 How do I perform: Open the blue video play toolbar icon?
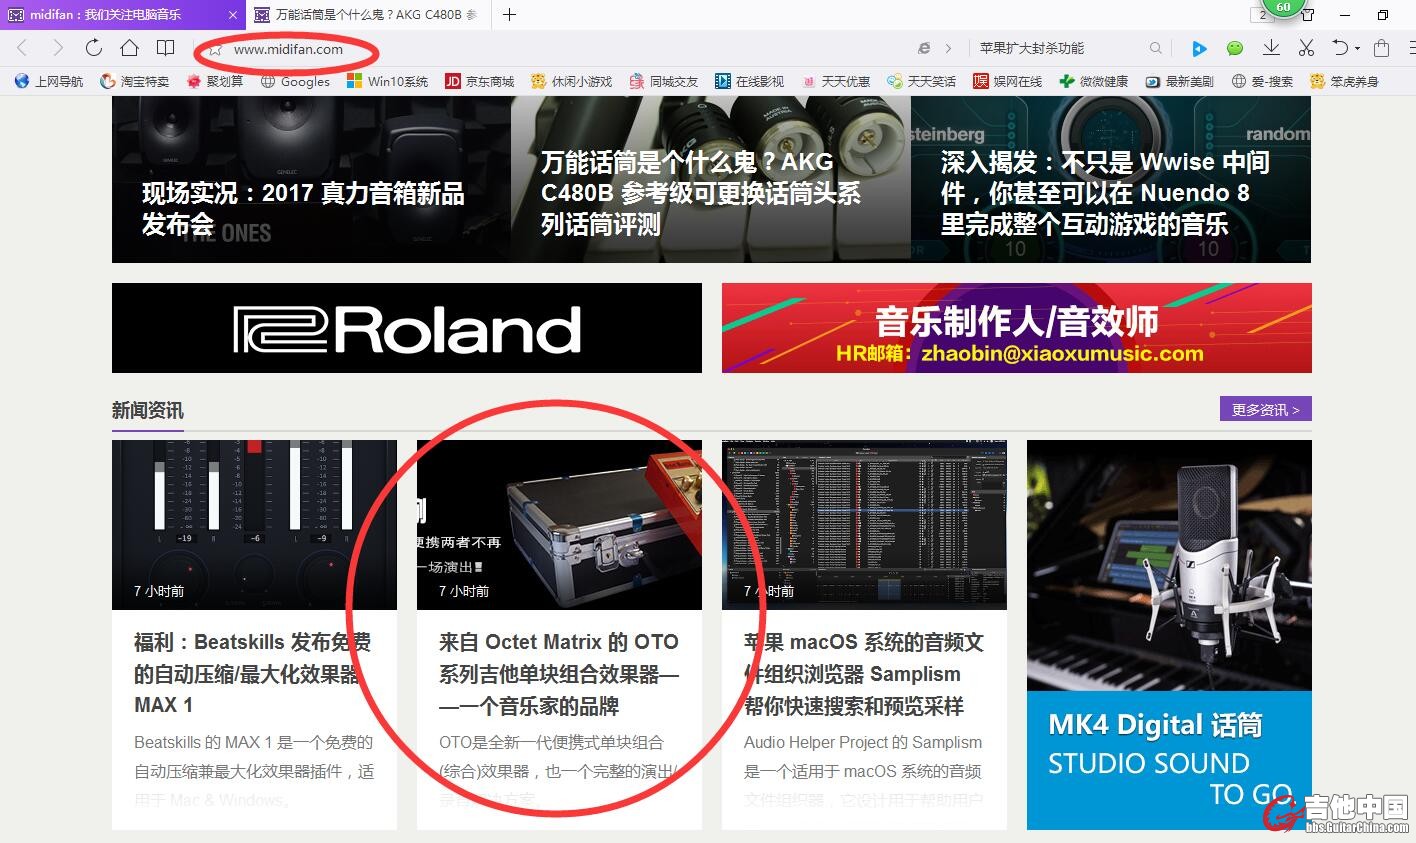coord(1199,48)
